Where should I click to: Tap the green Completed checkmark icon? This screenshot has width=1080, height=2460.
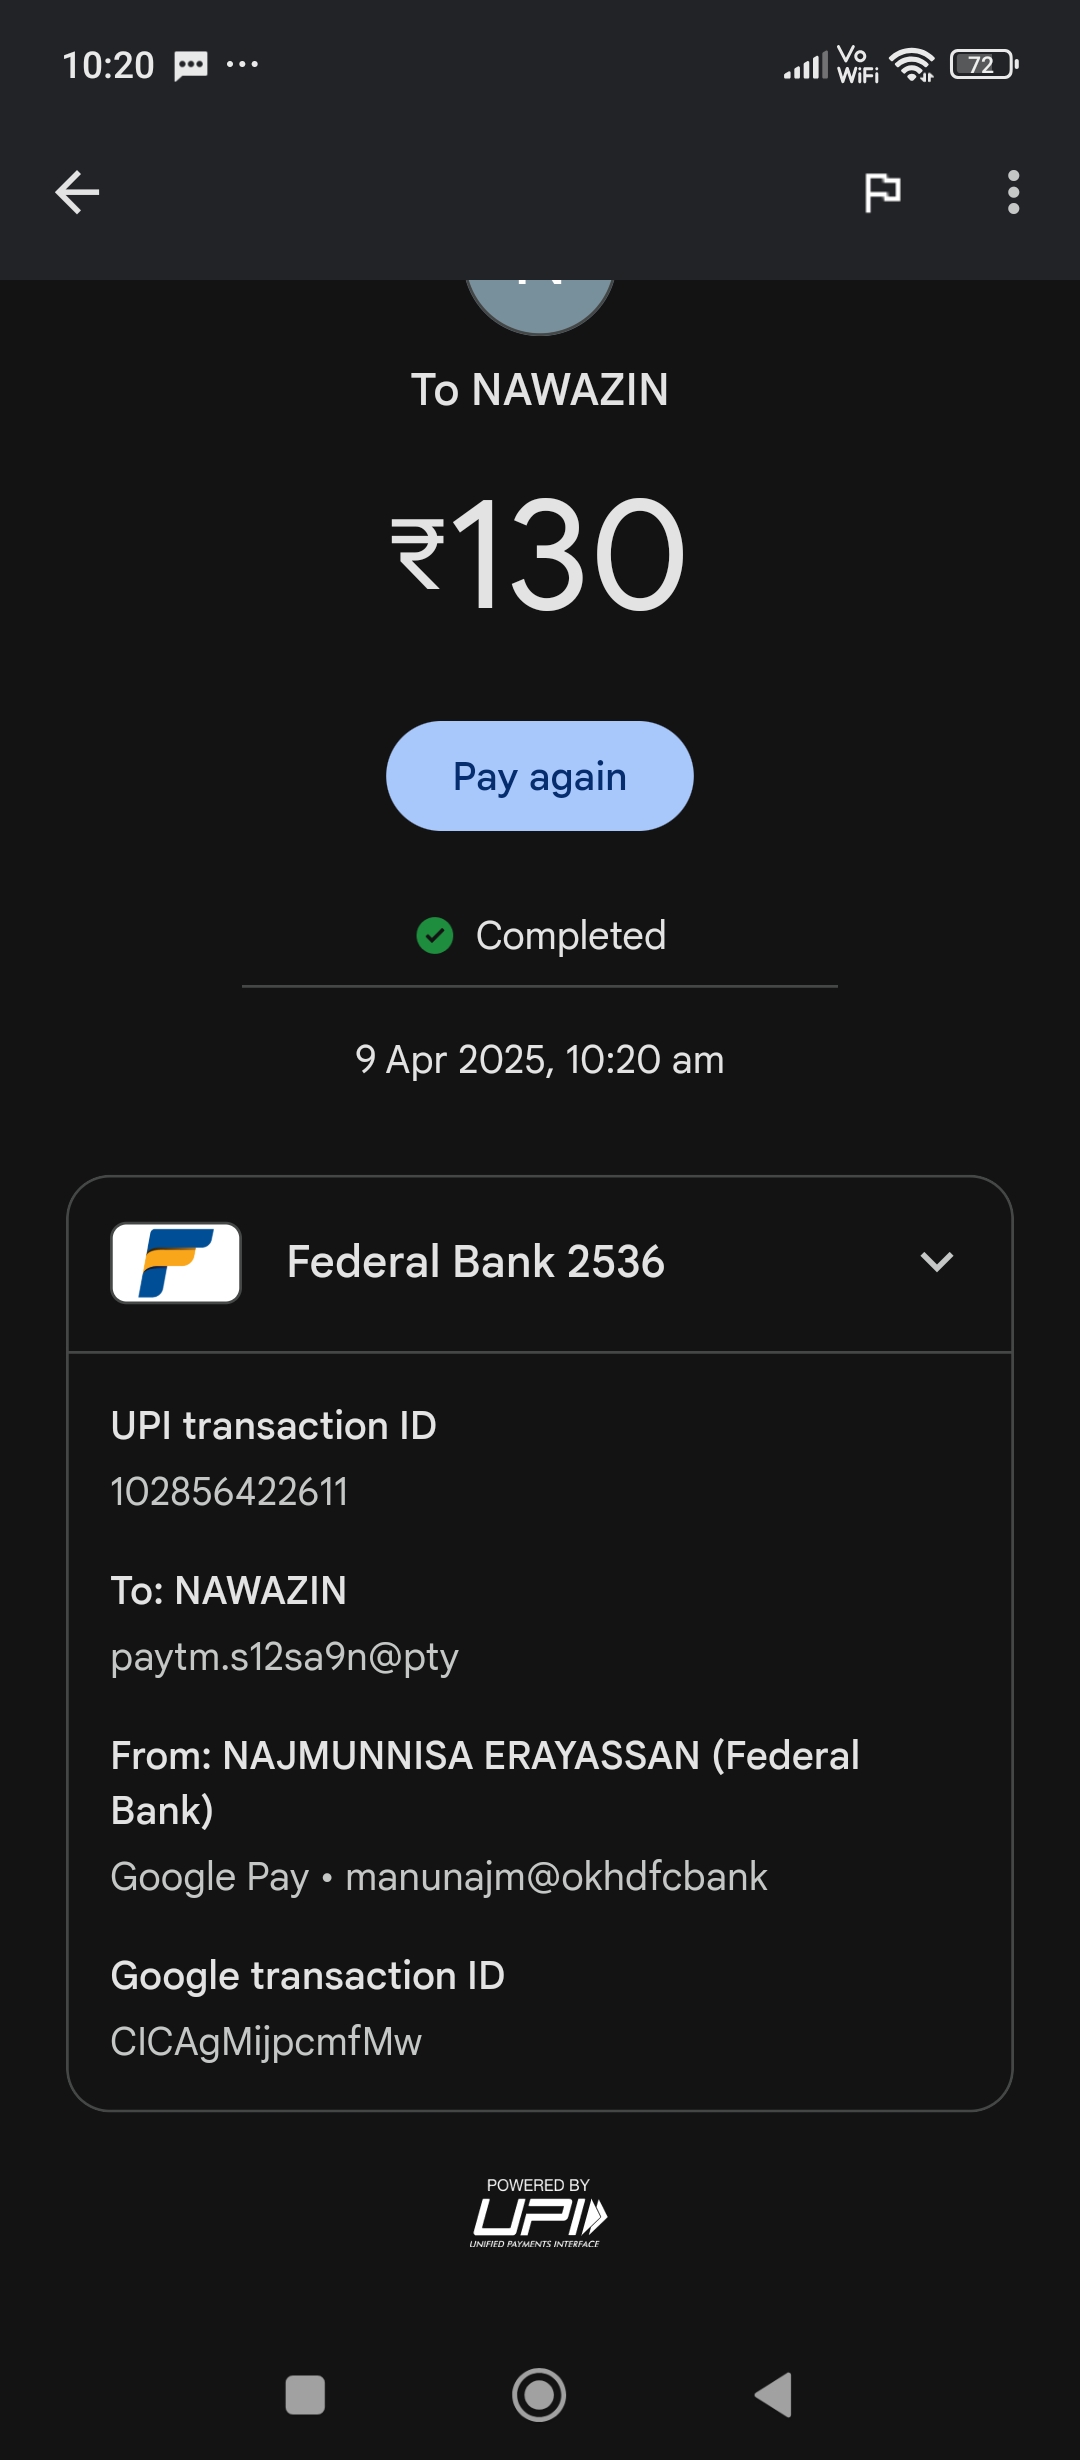[x=435, y=936]
